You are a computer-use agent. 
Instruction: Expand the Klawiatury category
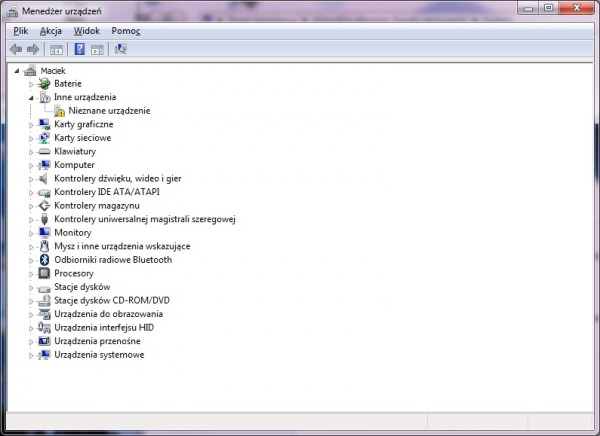[x=31, y=152]
